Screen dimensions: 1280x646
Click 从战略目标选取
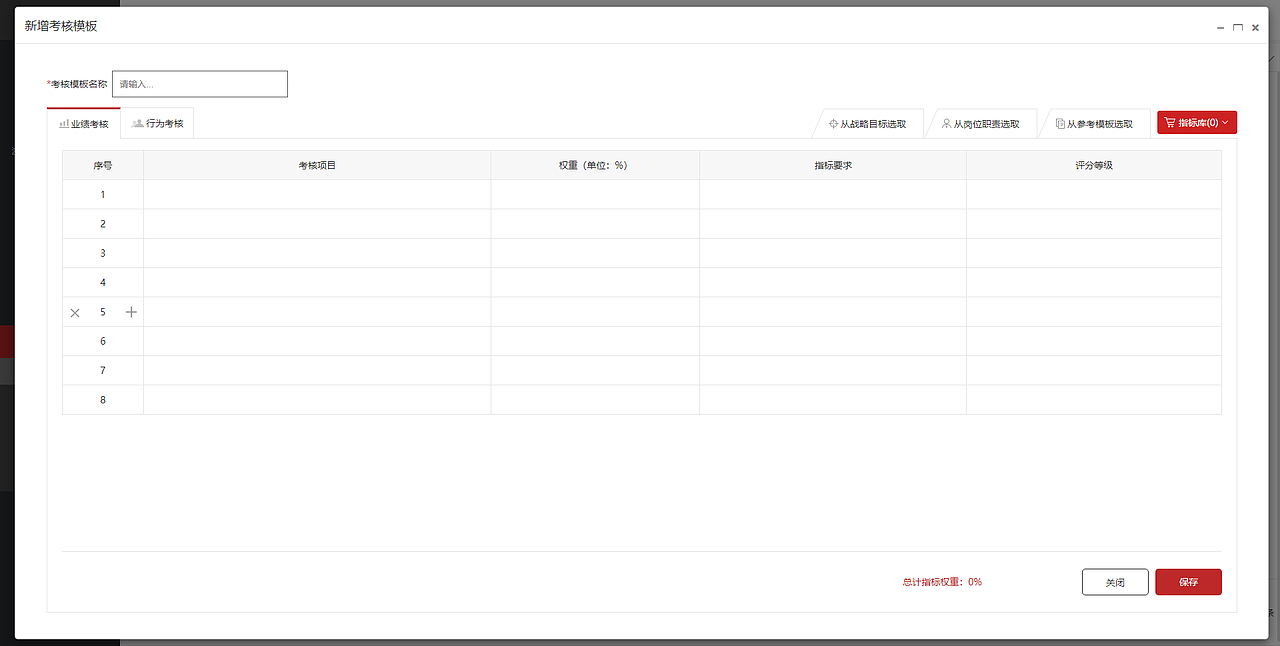867,124
